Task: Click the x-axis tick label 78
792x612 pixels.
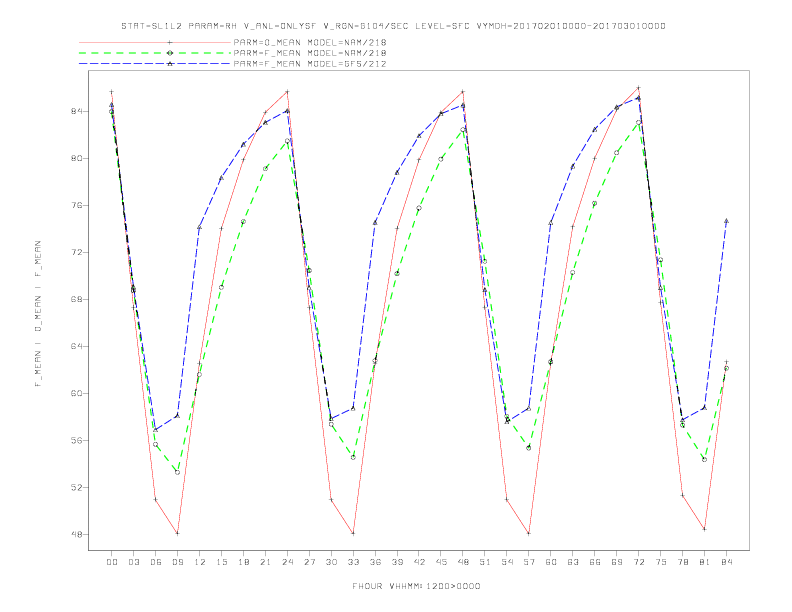Action: (x=683, y=562)
